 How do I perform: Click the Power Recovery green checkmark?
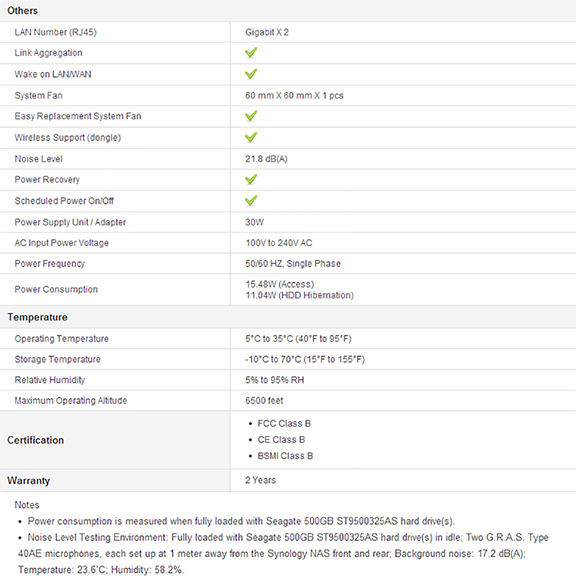(251, 179)
